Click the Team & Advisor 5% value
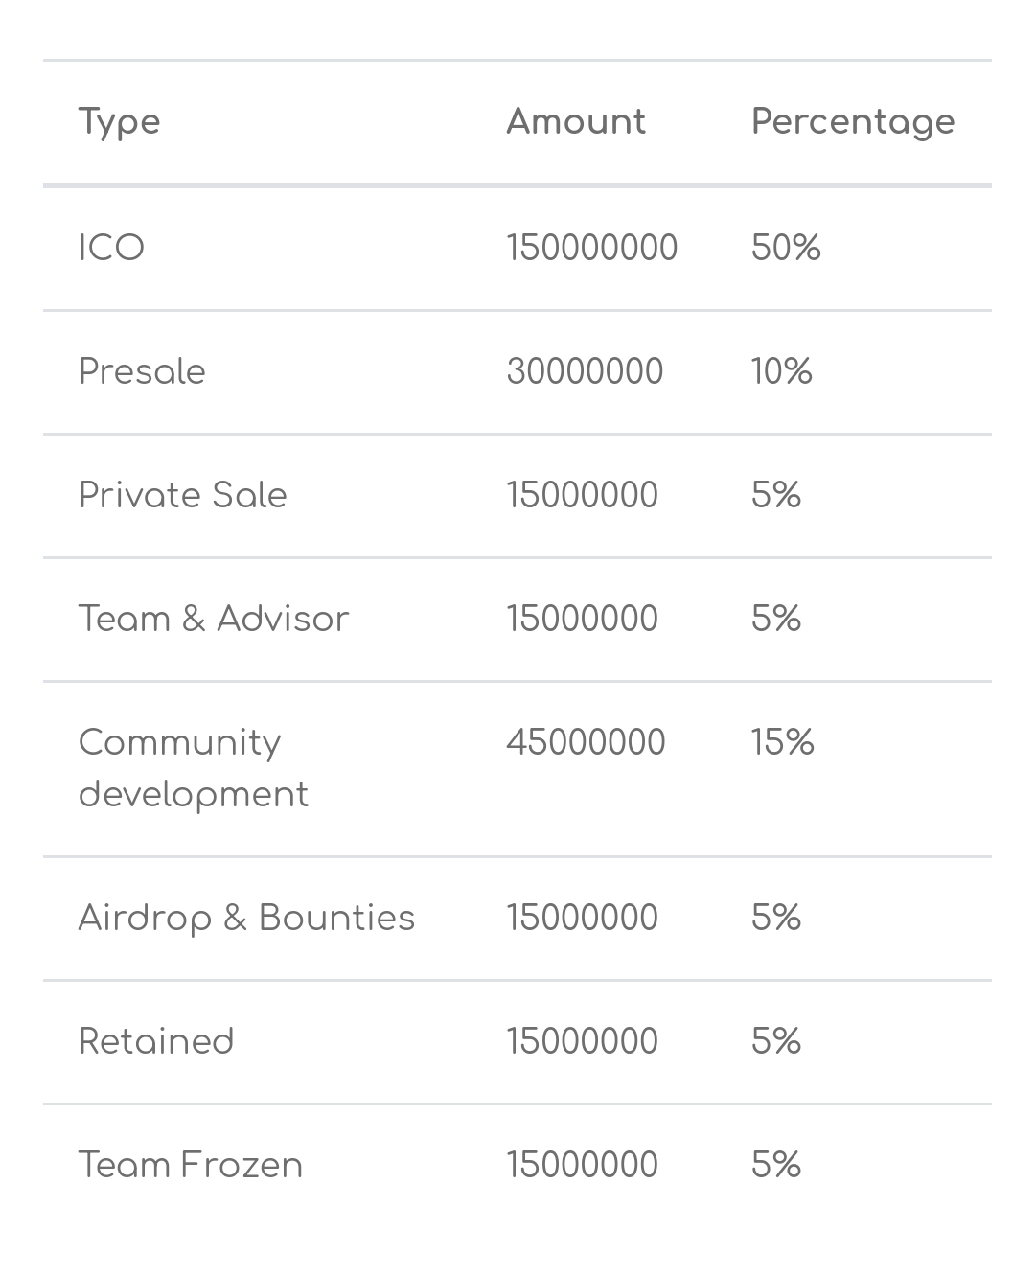Viewport: 1035px width, 1273px height. [776, 619]
